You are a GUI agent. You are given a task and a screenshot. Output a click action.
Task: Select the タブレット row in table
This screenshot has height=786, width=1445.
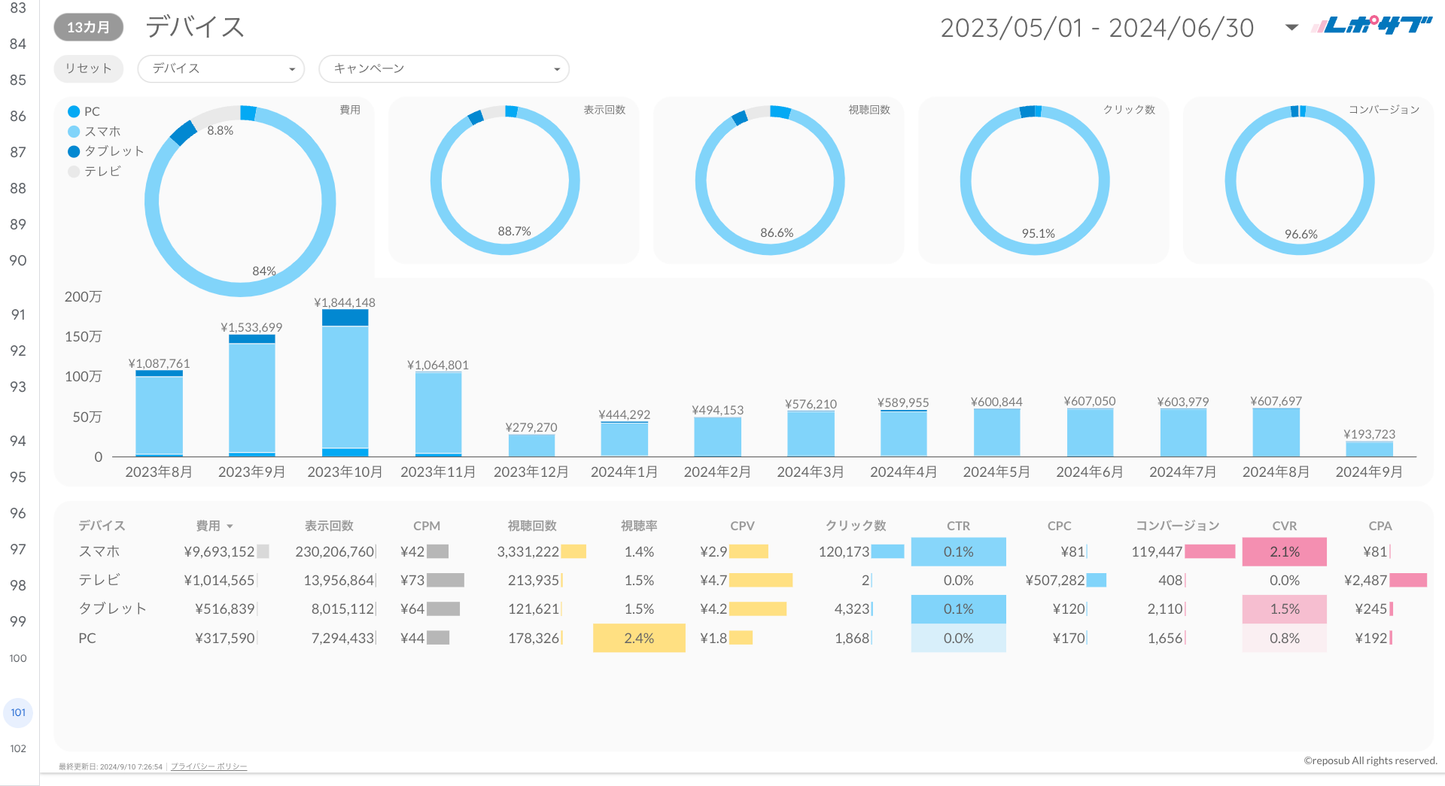click(x=743, y=608)
